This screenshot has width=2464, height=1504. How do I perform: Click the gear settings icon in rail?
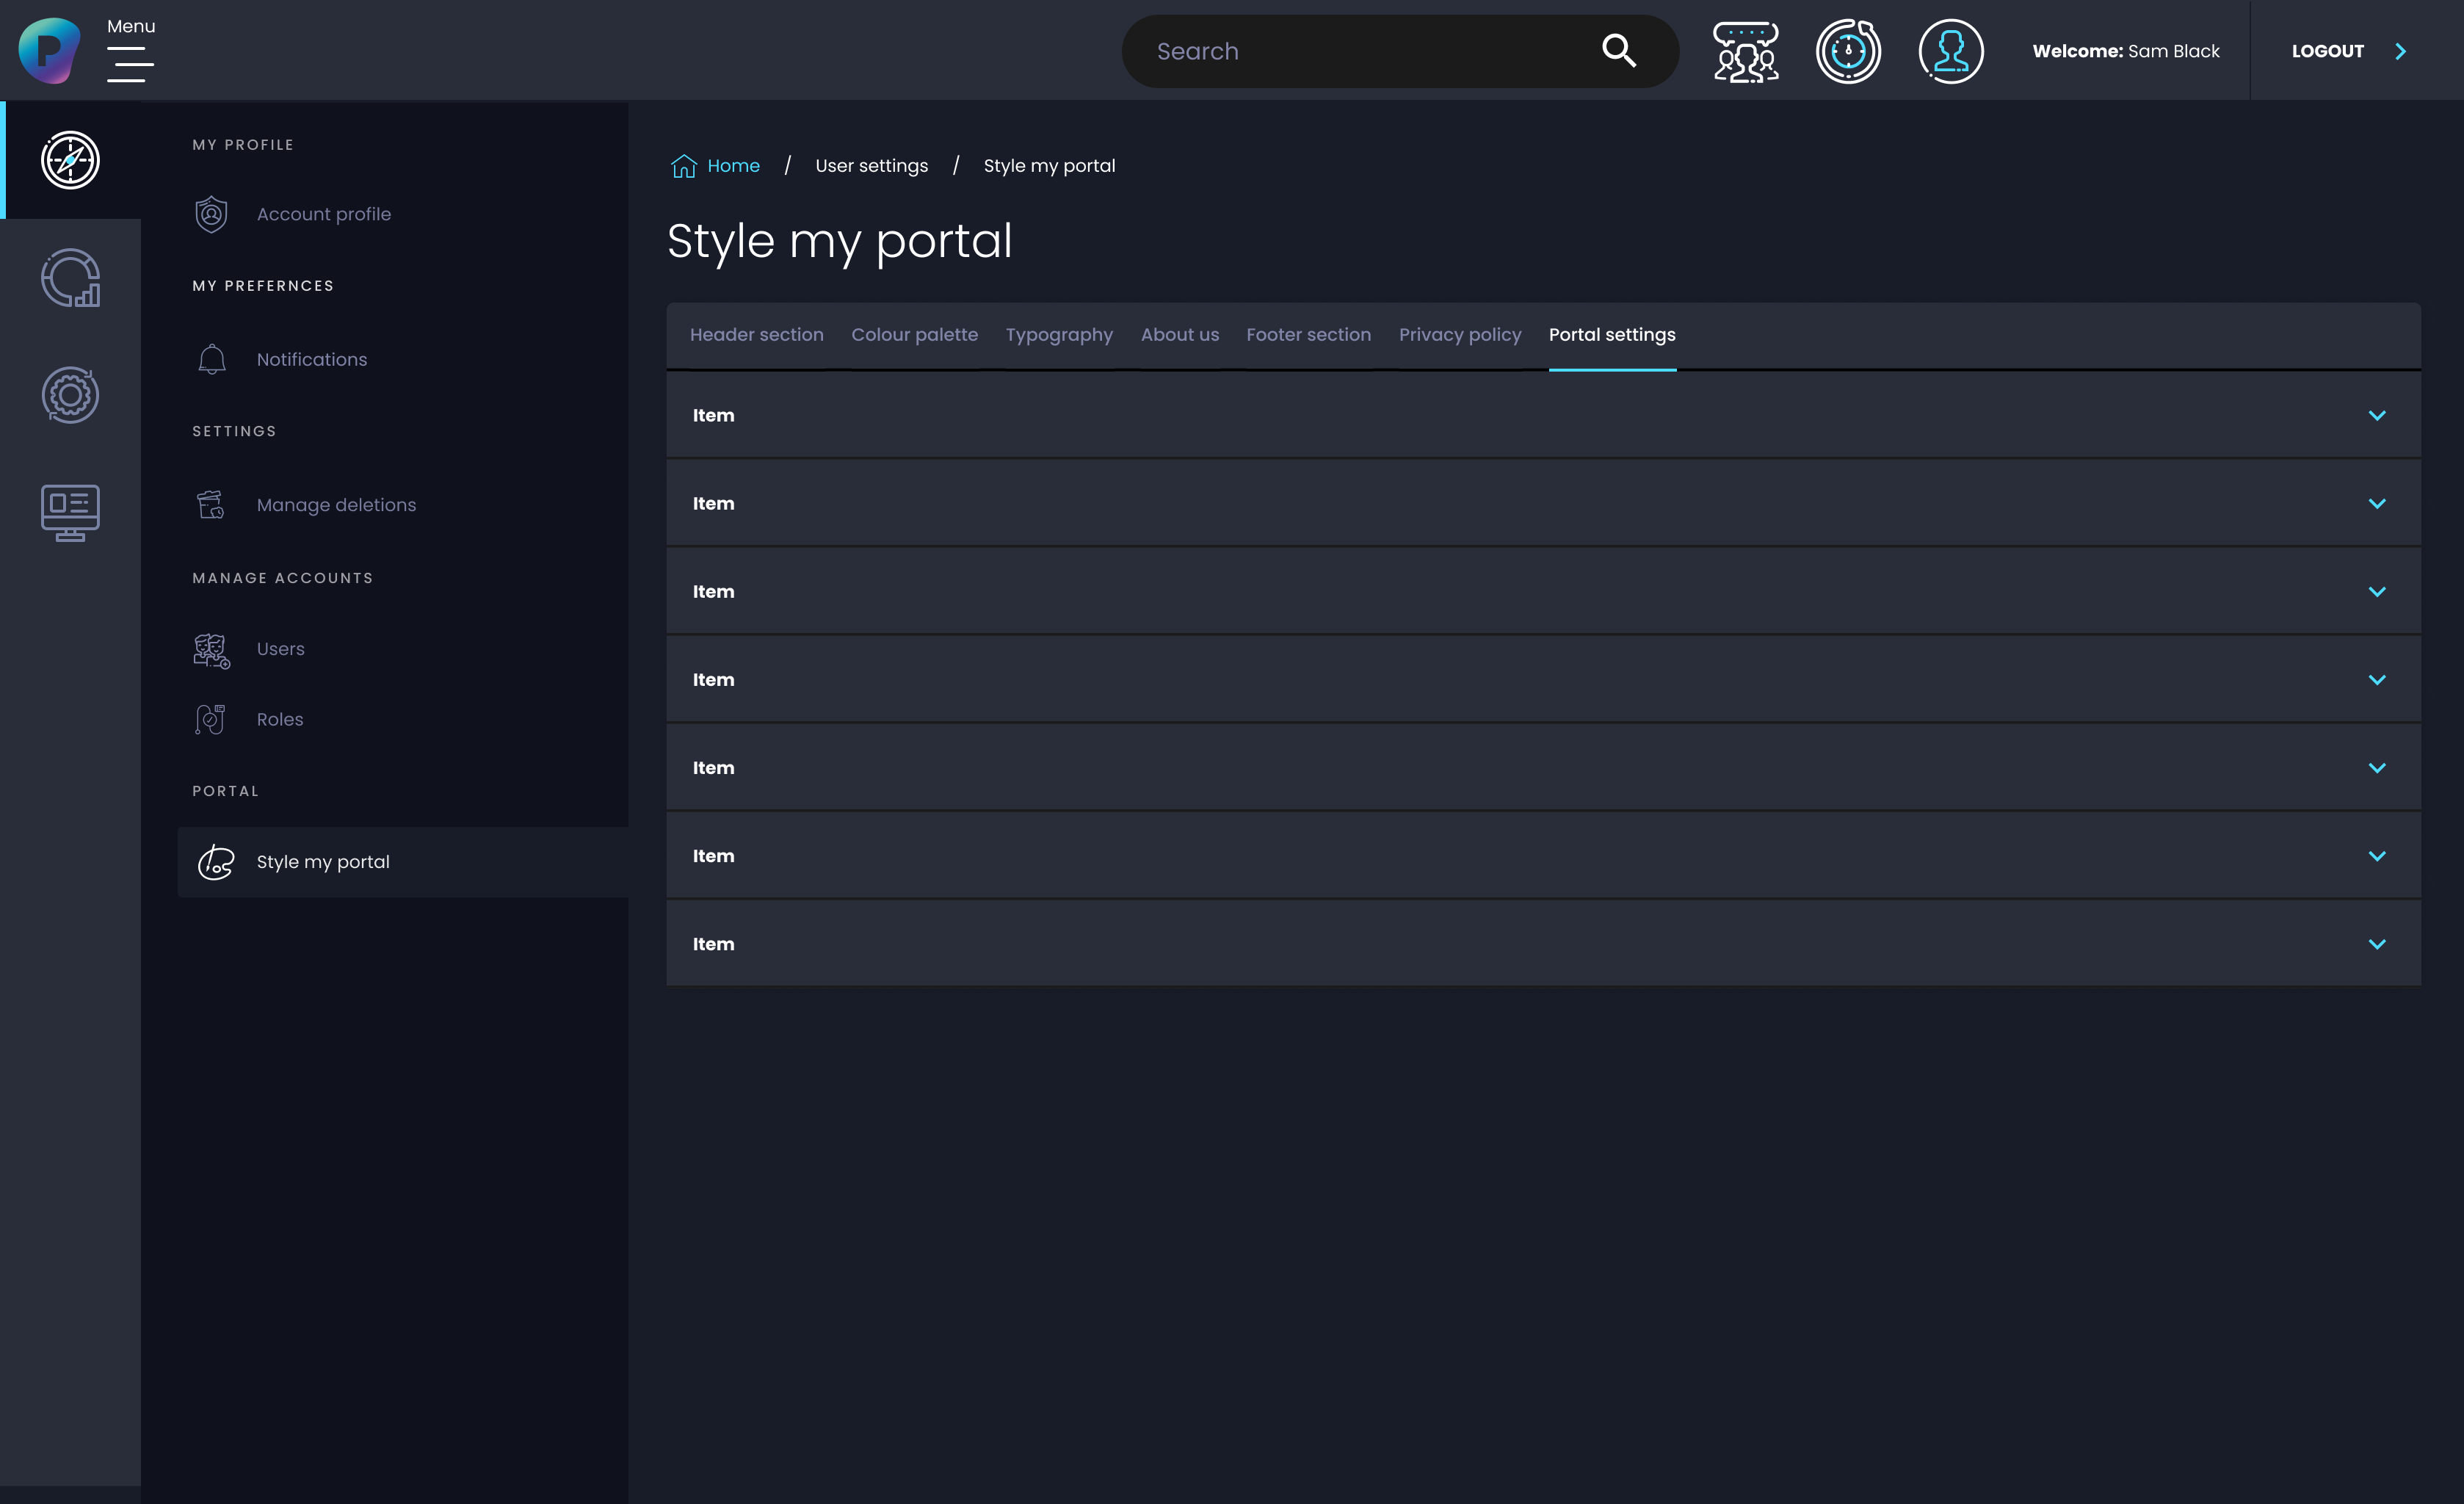coord(70,395)
